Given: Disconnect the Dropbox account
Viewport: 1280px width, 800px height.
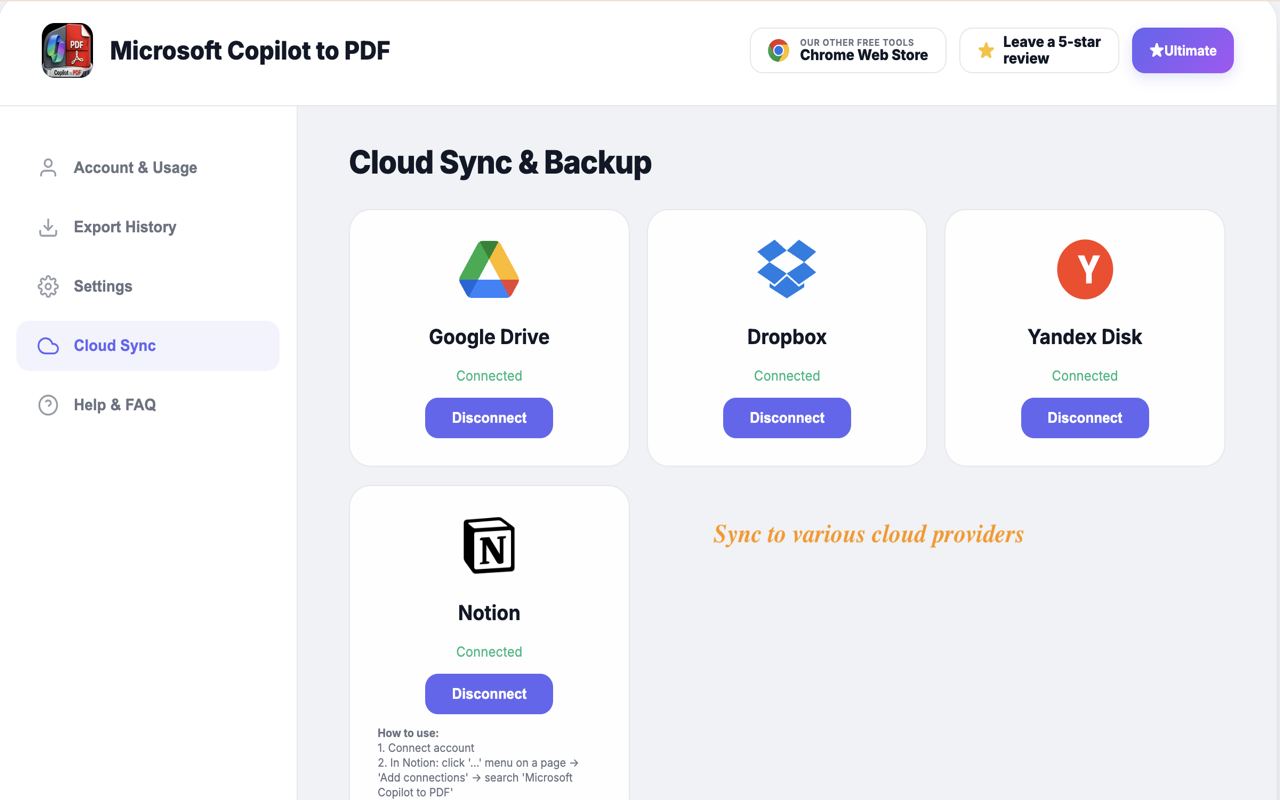Looking at the screenshot, I should (787, 418).
